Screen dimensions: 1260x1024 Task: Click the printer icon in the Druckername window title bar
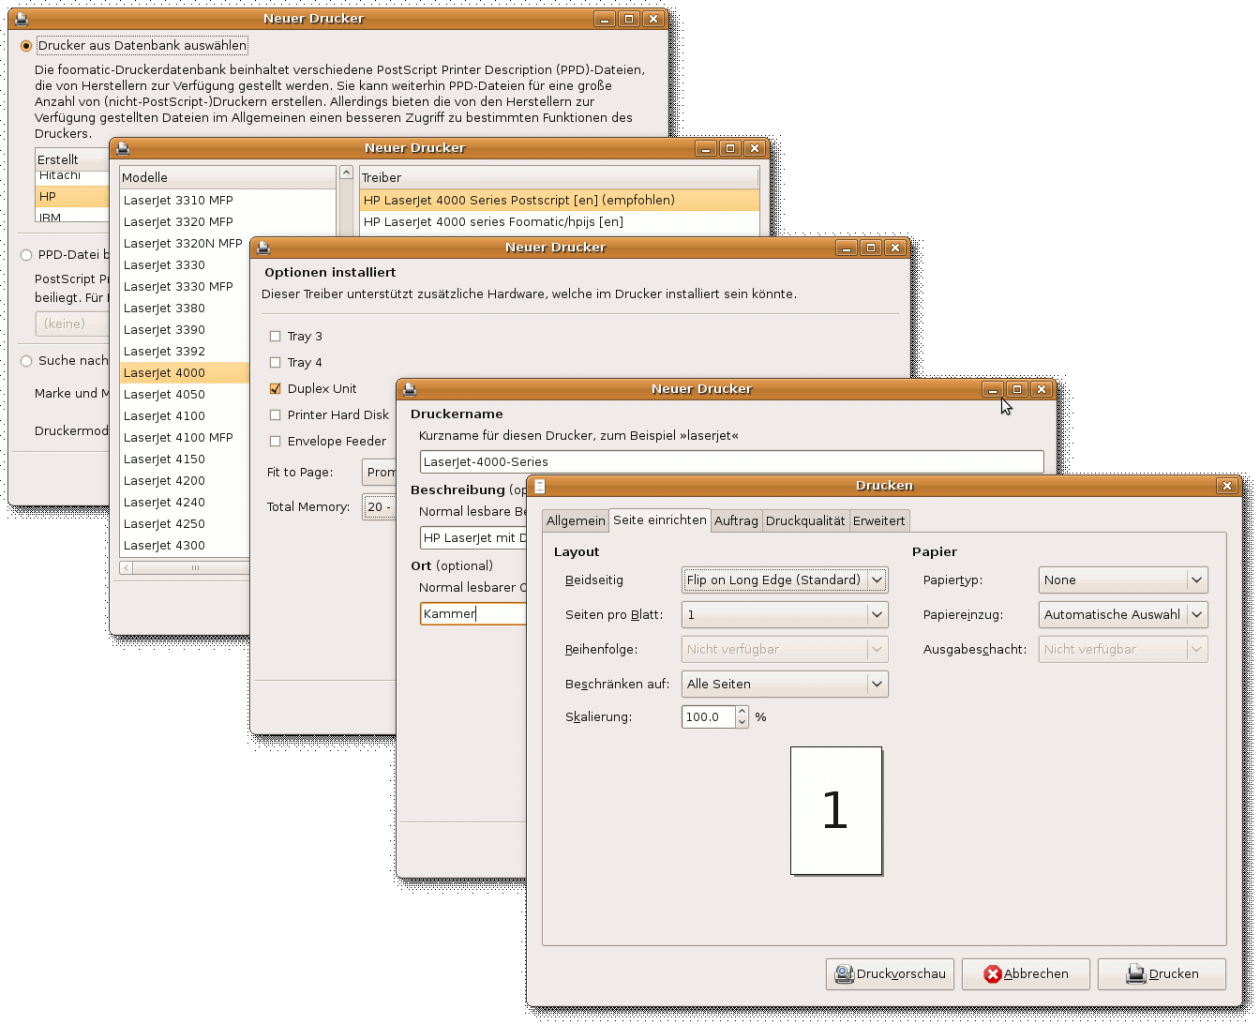[409, 389]
